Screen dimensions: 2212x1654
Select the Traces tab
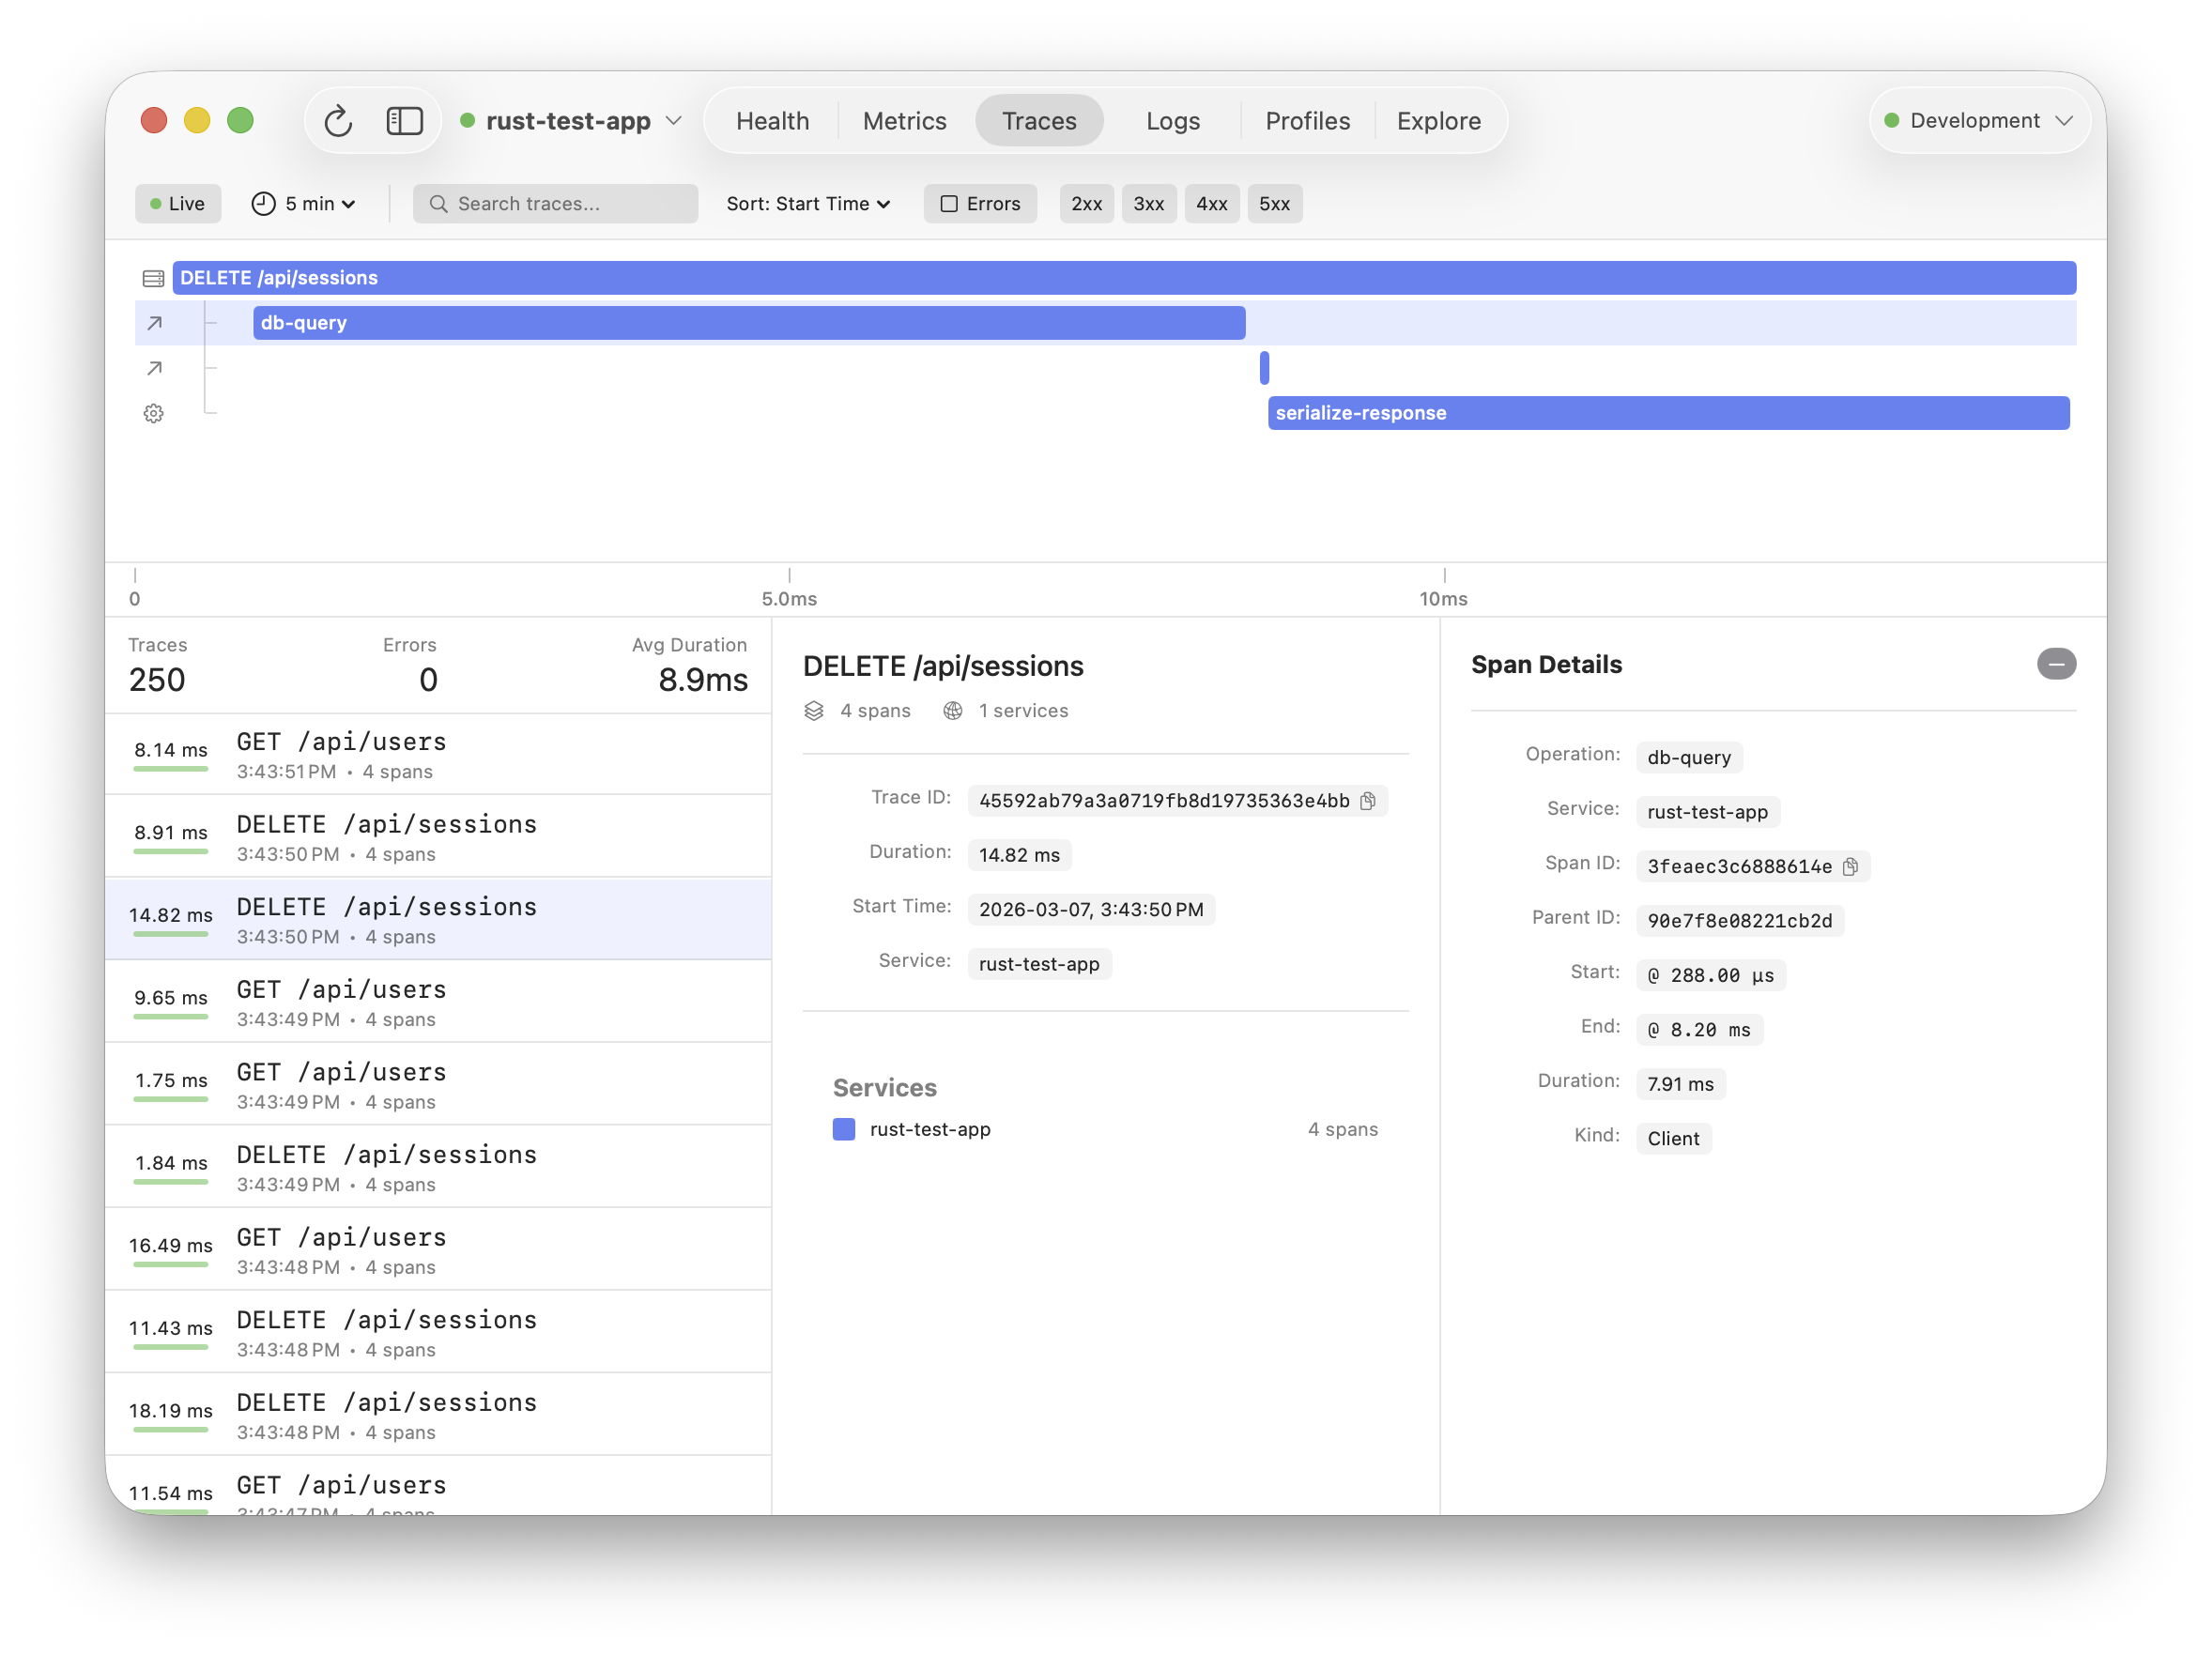click(1039, 121)
